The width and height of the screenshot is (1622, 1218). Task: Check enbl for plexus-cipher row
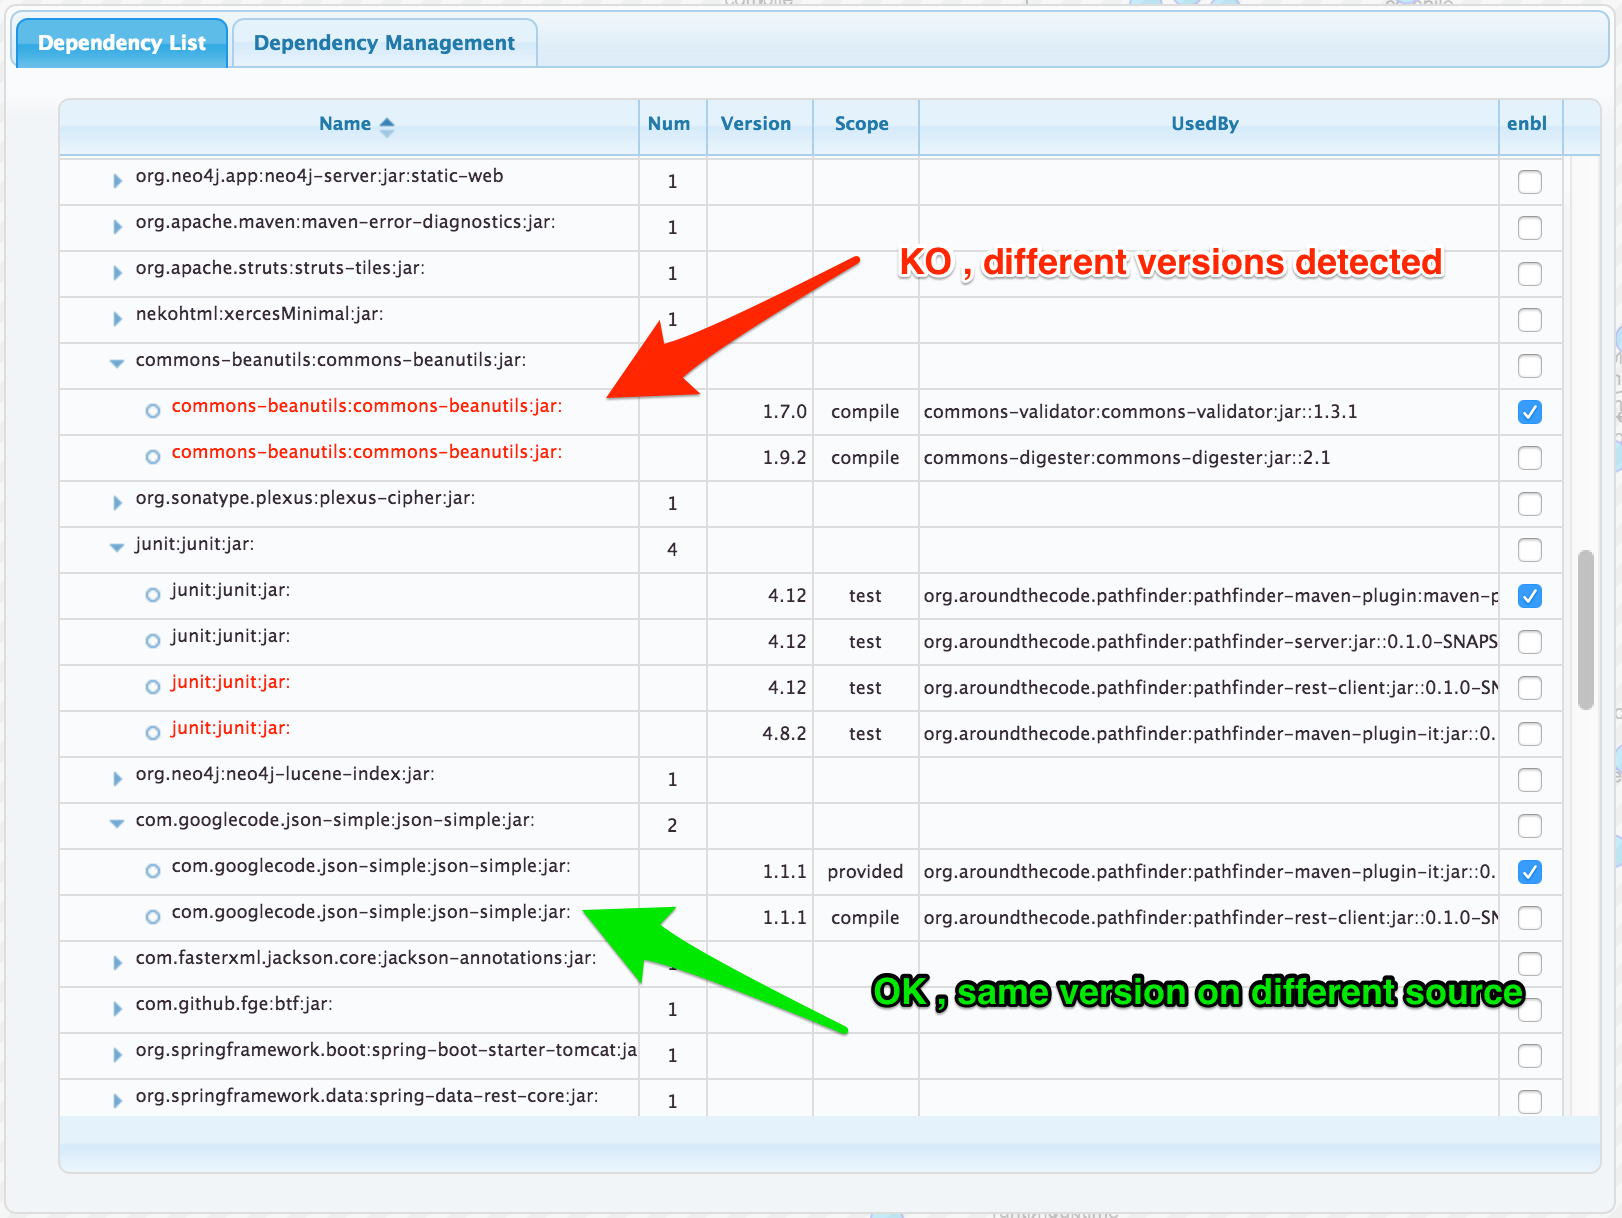click(1530, 504)
